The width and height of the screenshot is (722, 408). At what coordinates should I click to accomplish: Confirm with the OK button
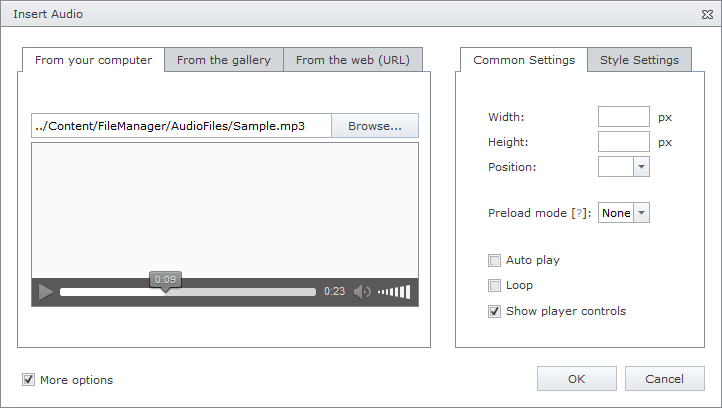point(576,379)
